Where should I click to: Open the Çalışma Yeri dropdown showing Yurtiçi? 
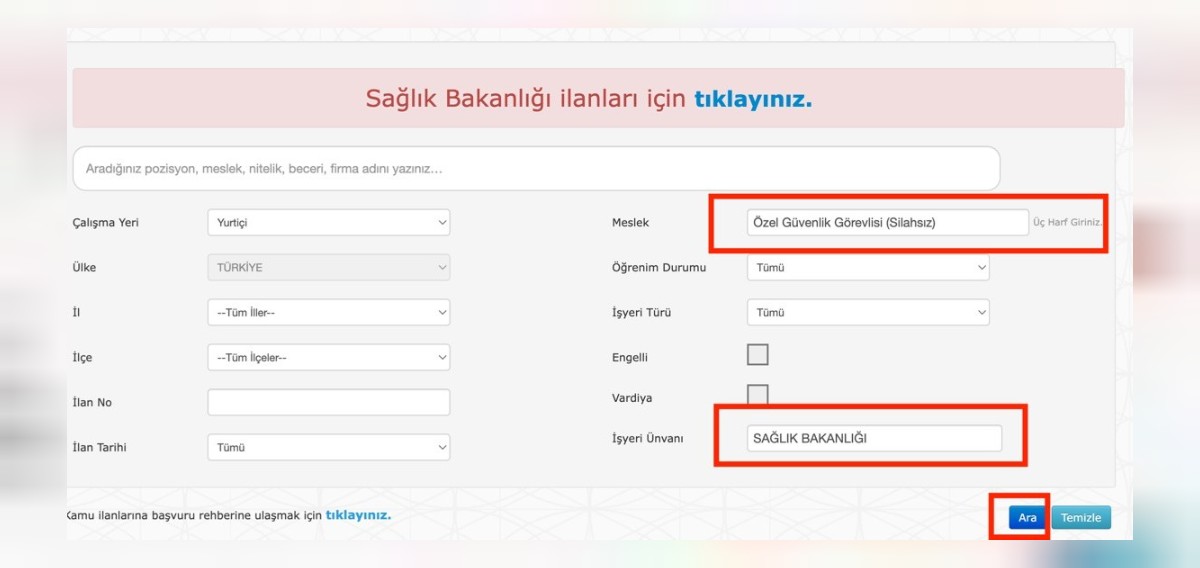(x=328, y=223)
